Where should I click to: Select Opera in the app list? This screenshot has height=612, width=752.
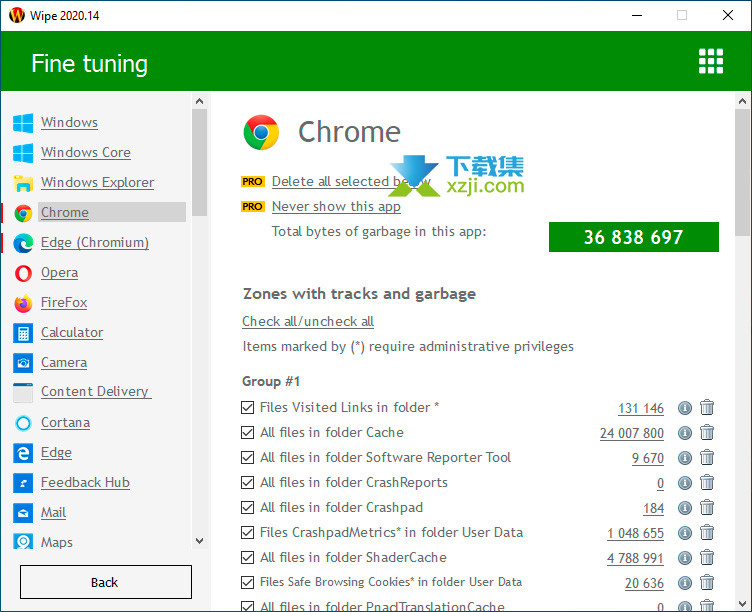click(x=59, y=273)
